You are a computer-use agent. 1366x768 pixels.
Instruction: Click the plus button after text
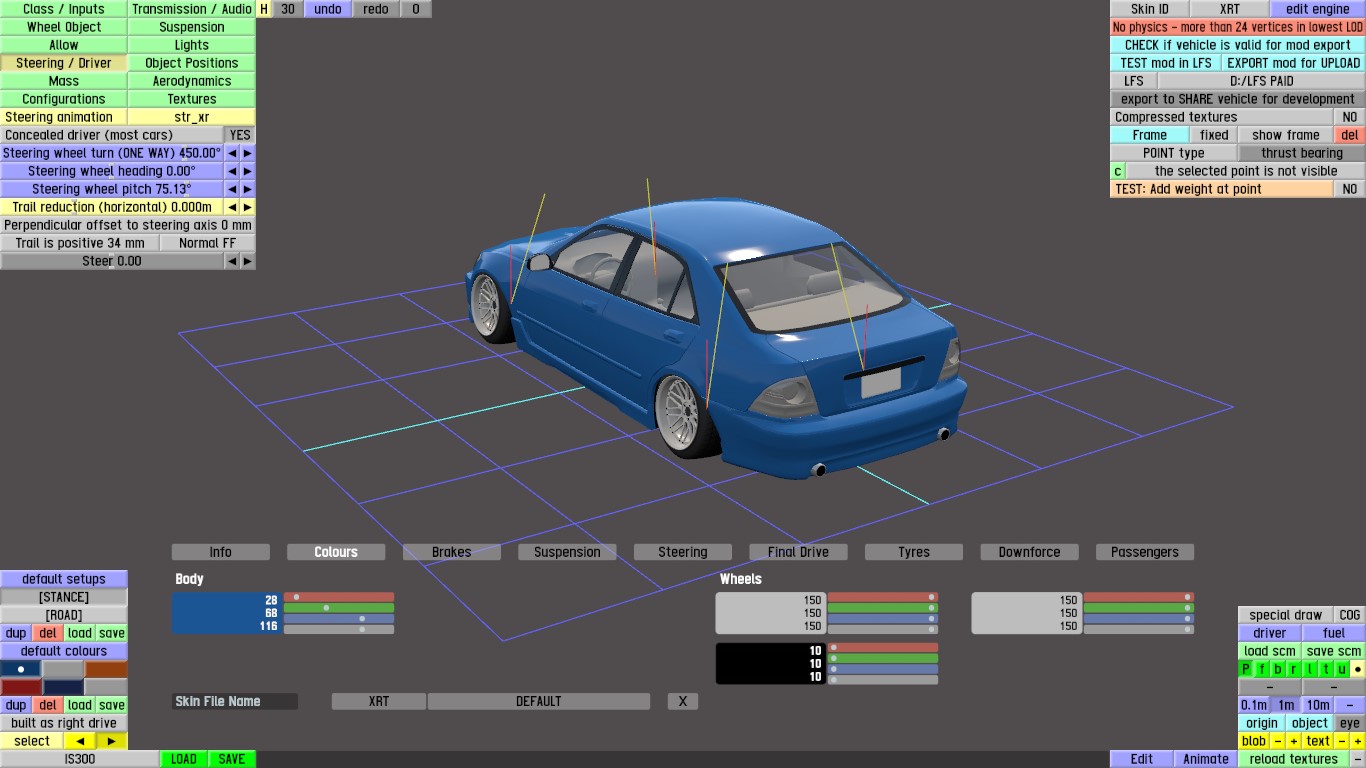[1358, 741]
